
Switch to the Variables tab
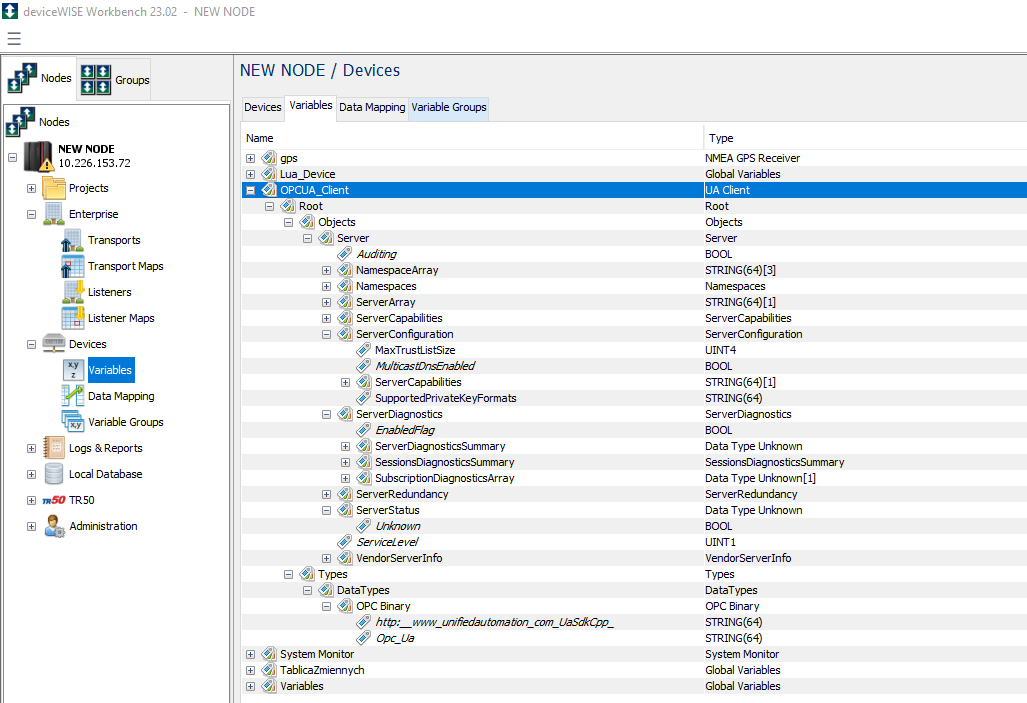(310, 105)
